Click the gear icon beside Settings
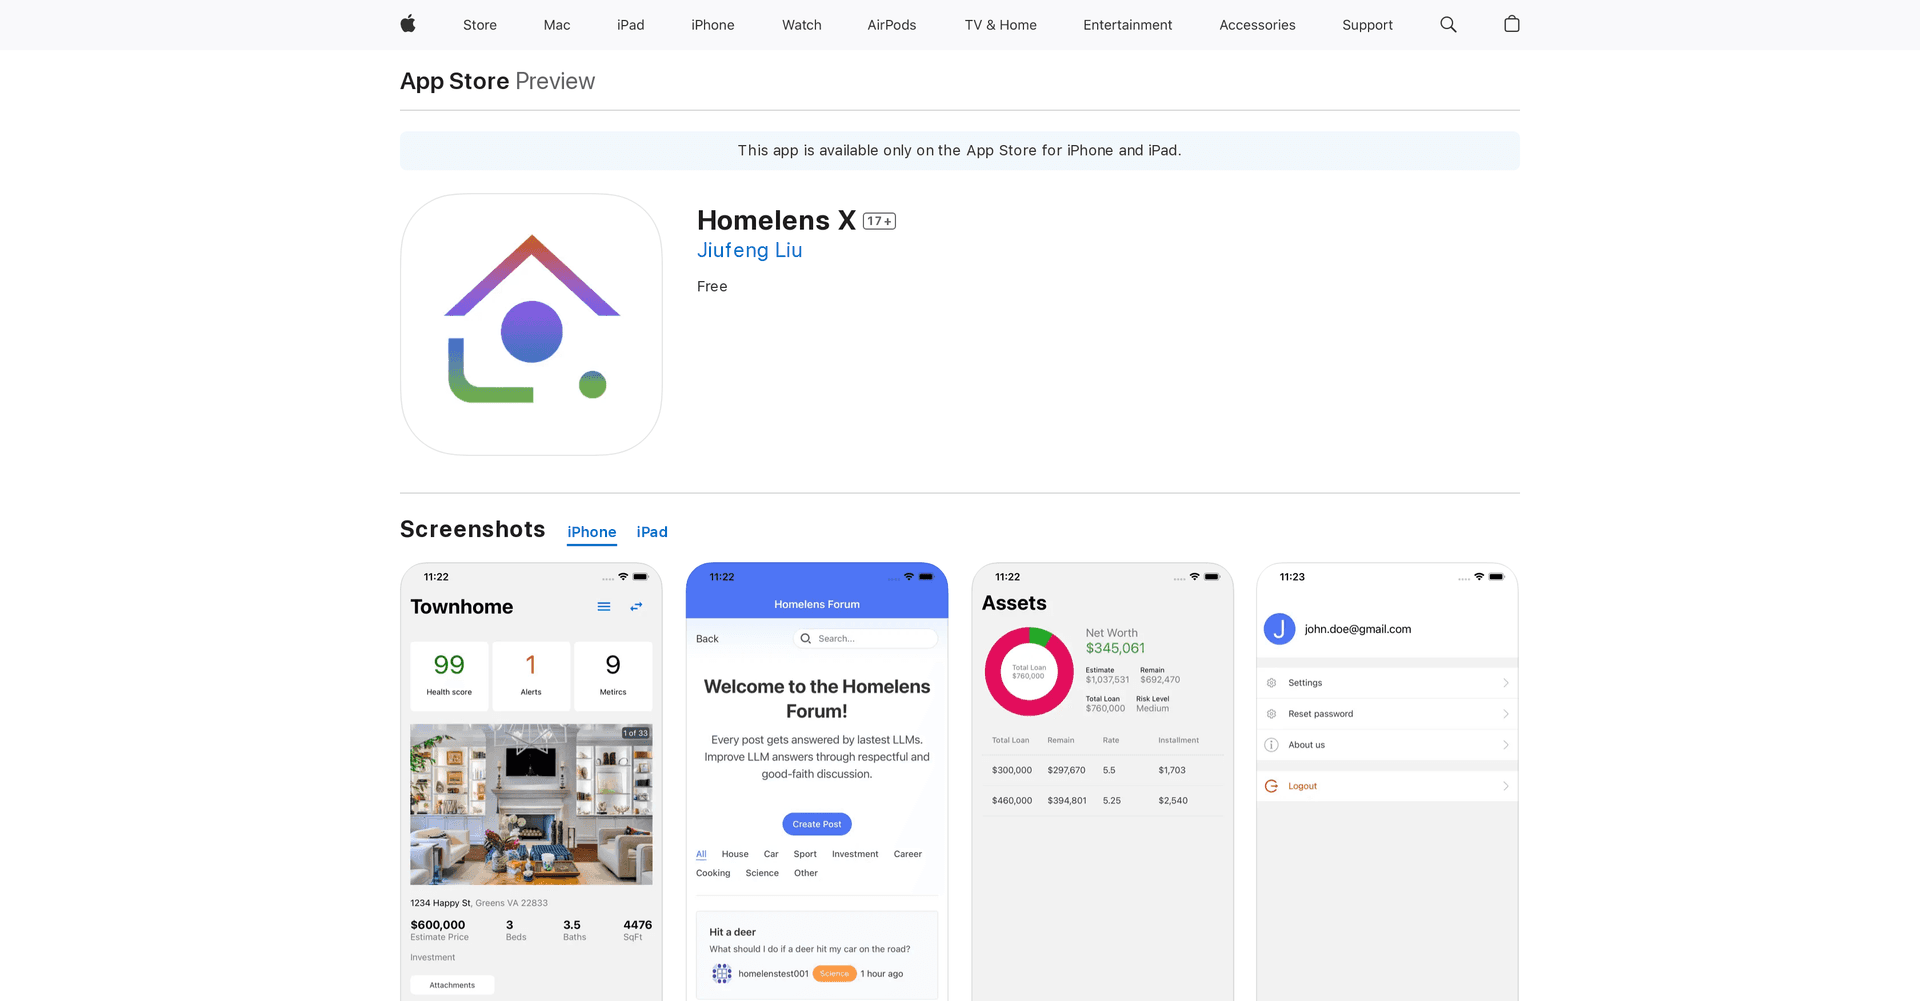 coord(1272,683)
